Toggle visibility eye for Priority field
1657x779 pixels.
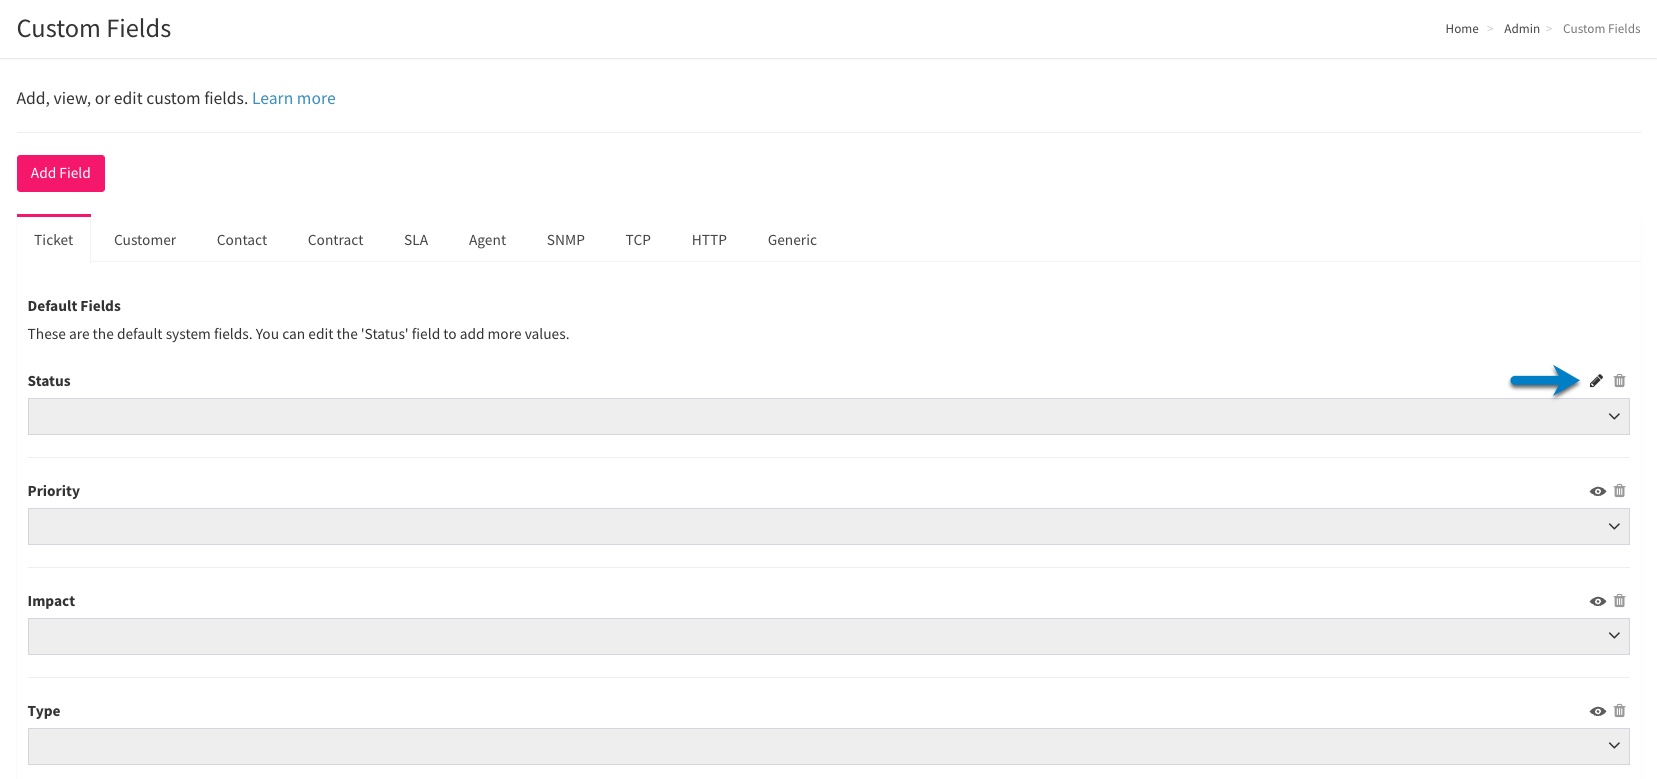(x=1597, y=491)
